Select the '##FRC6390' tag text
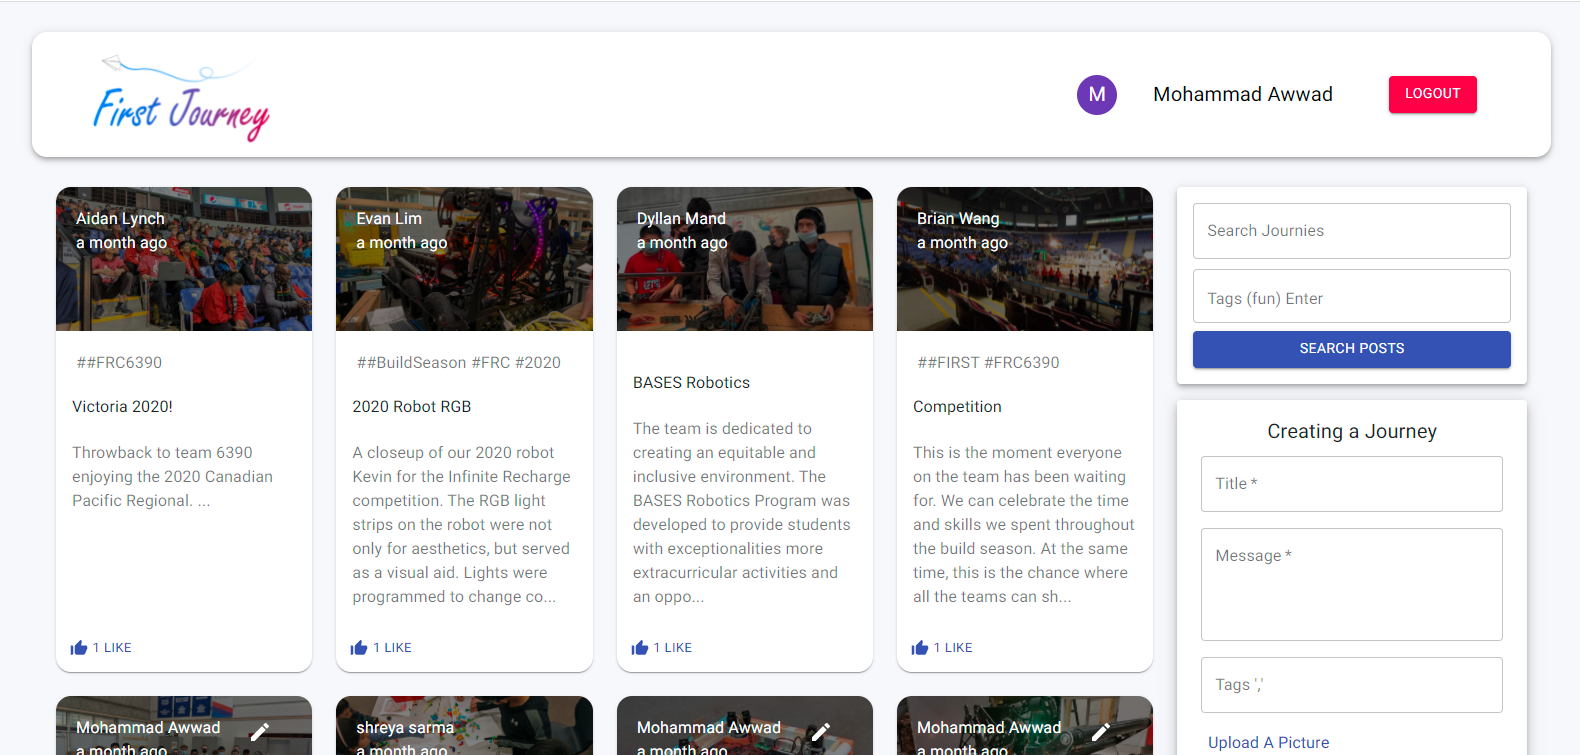This screenshot has width=1580, height=755. click(x=119, y=363)
